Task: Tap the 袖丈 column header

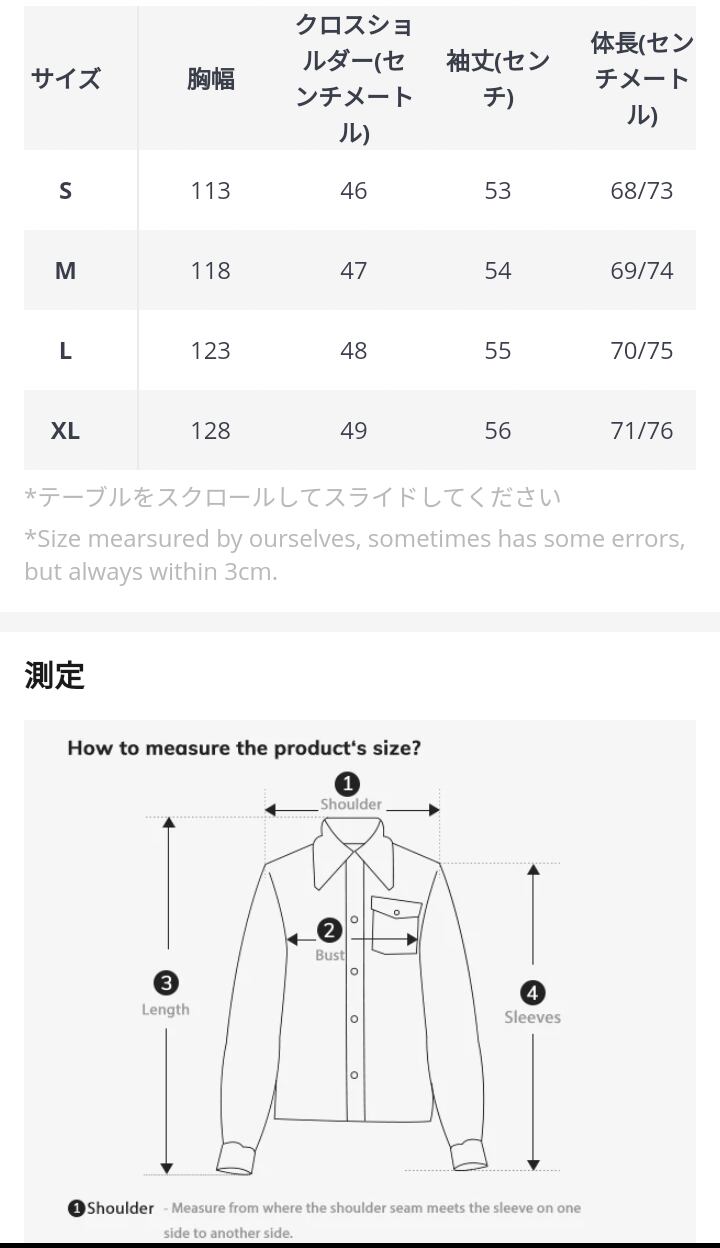Action: pos(498,79)
